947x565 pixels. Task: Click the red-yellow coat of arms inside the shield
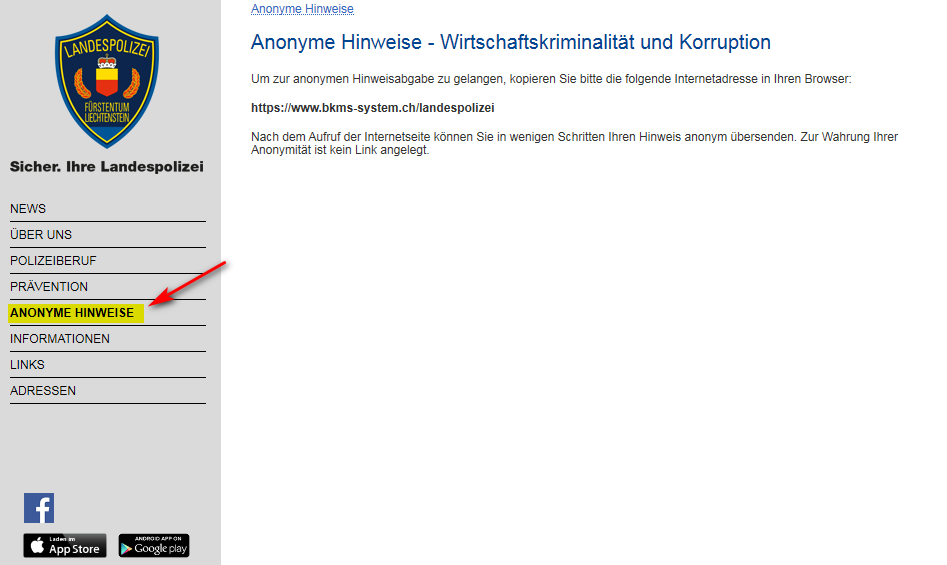pos(106,79)
